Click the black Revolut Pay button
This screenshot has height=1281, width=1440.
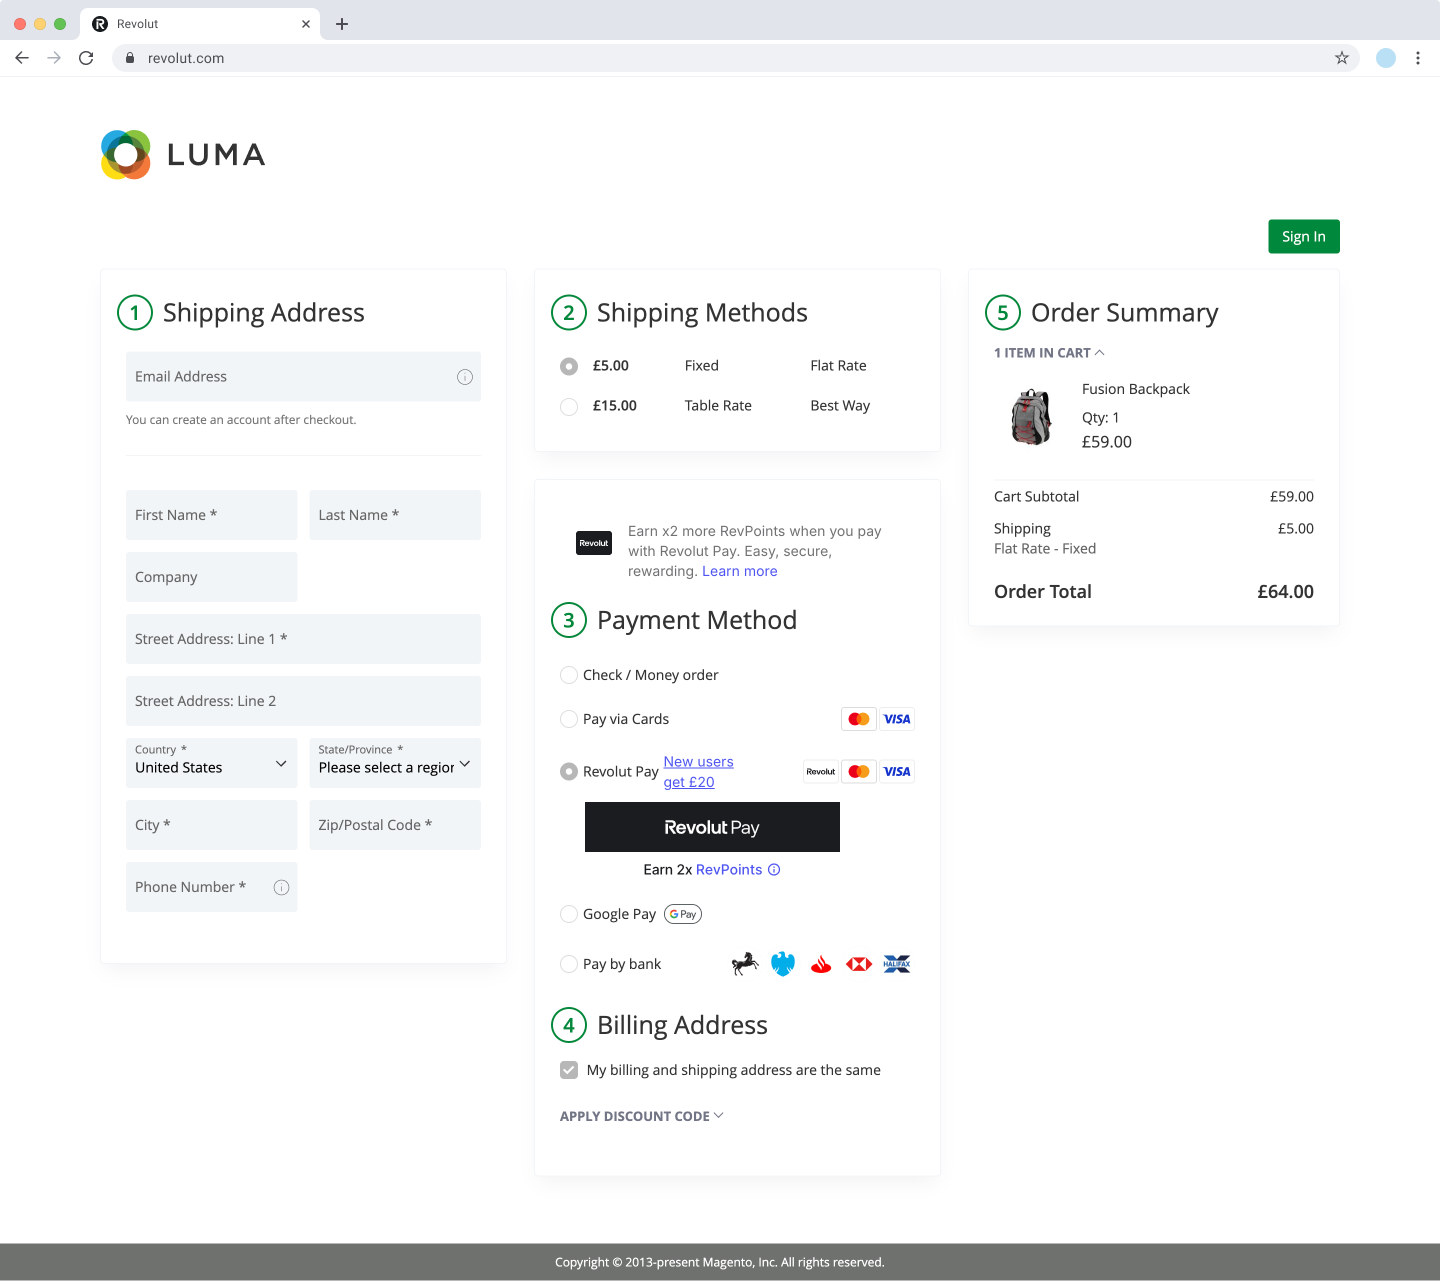click(x=712, y=827)
